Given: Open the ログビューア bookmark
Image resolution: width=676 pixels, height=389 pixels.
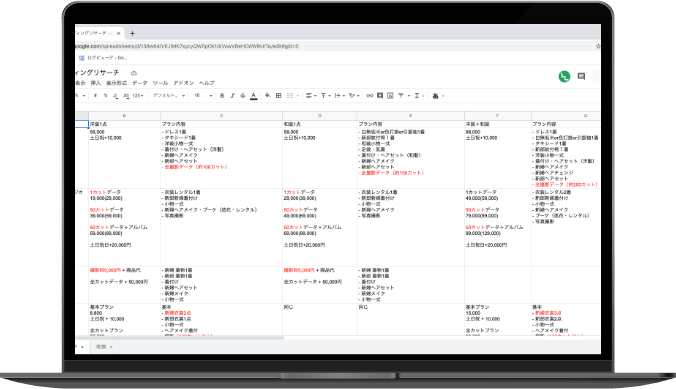Looking at the screenshot, I should (103, 58).
